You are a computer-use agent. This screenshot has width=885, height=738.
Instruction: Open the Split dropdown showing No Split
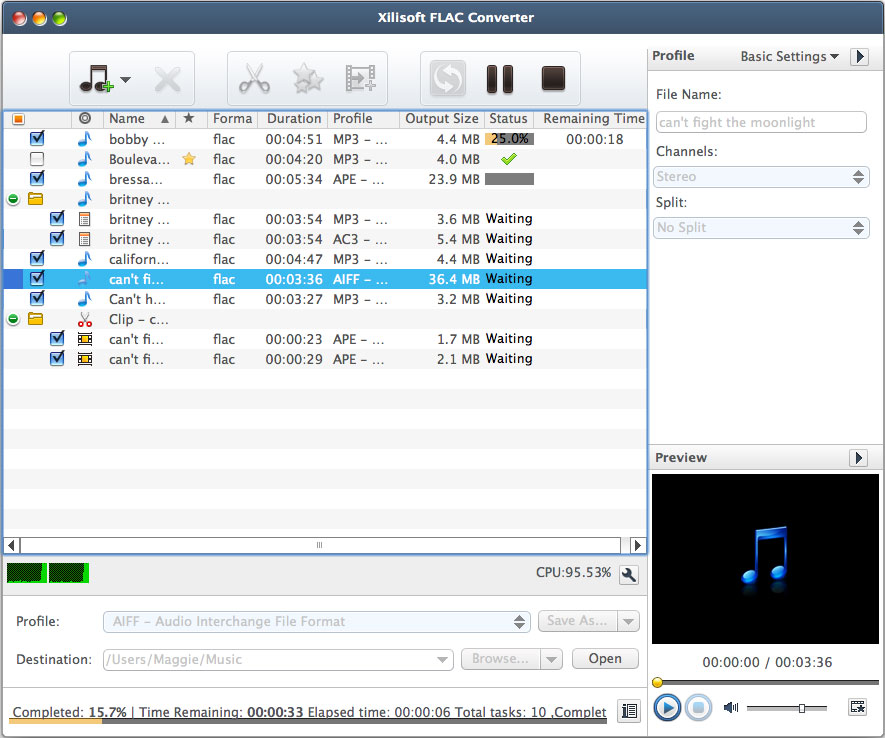[761, 228]
